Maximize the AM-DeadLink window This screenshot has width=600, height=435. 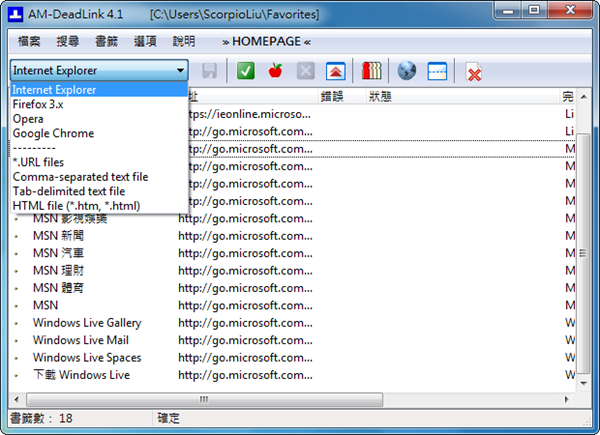(534, 10)
